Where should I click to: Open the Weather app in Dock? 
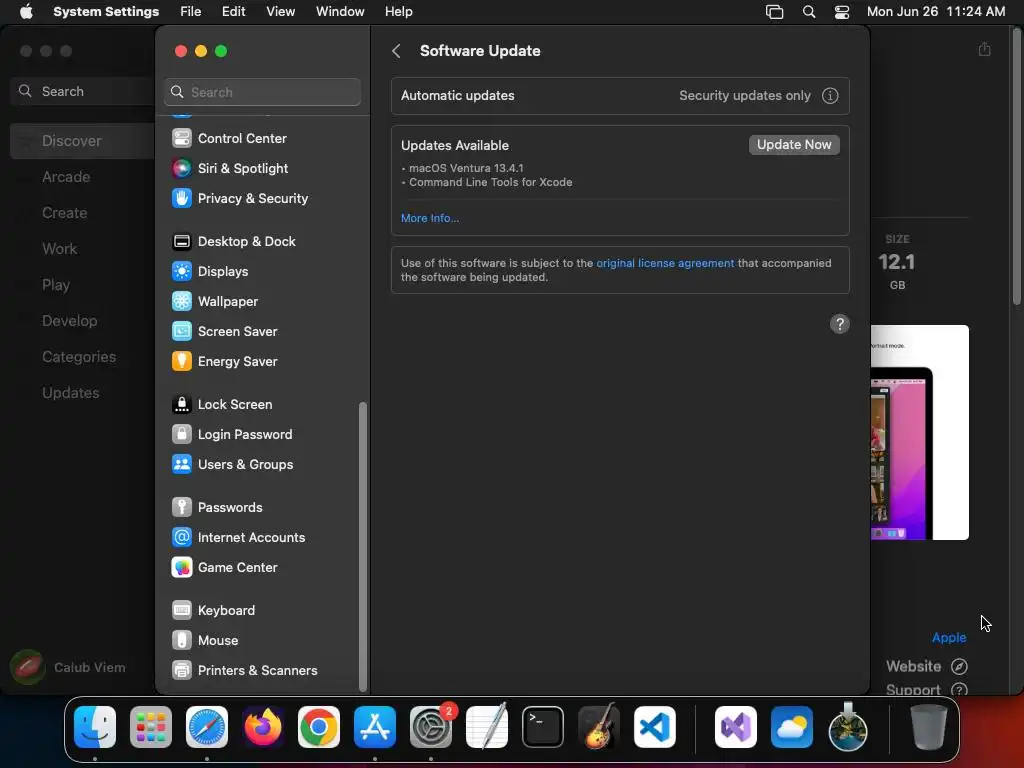point(792,727)
